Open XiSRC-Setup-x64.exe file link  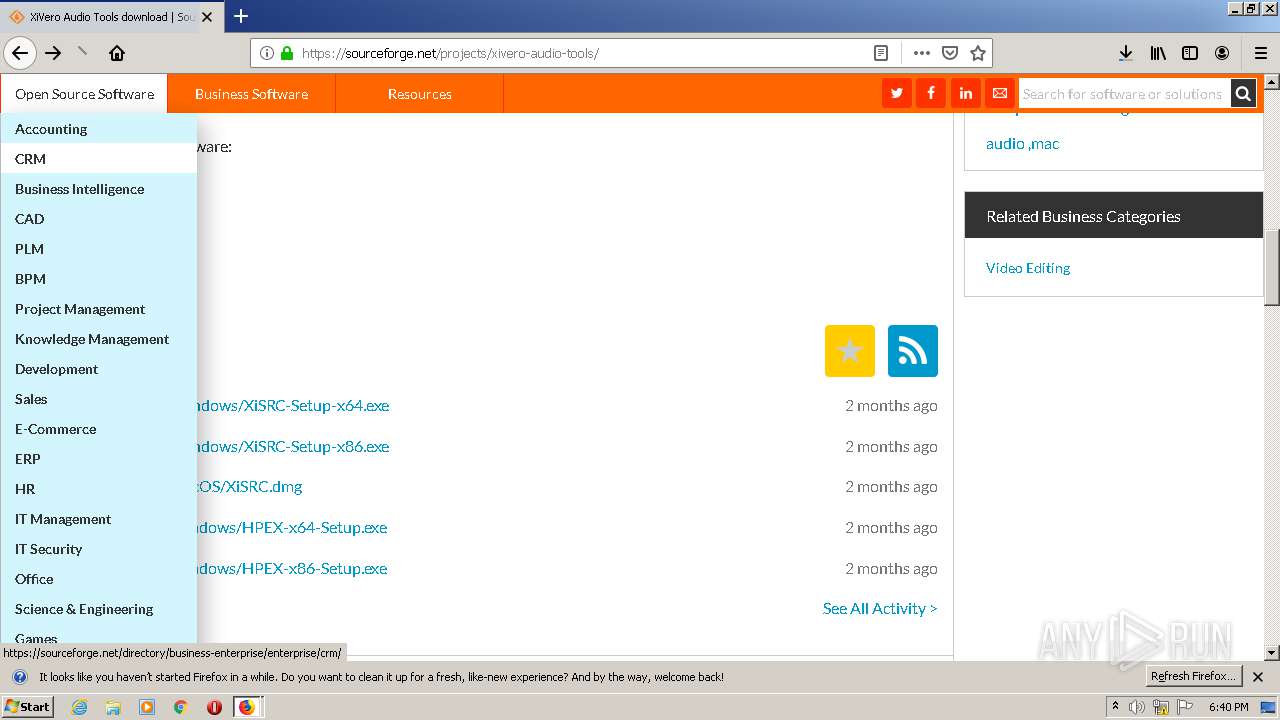[x=293, y=405]
